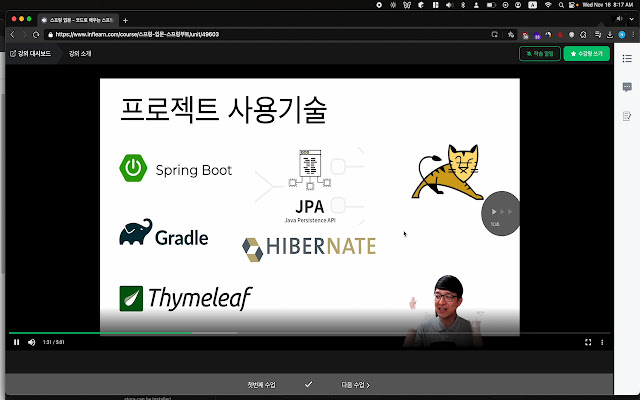Open browser downloads
The image size is (640, 400).
610,35
